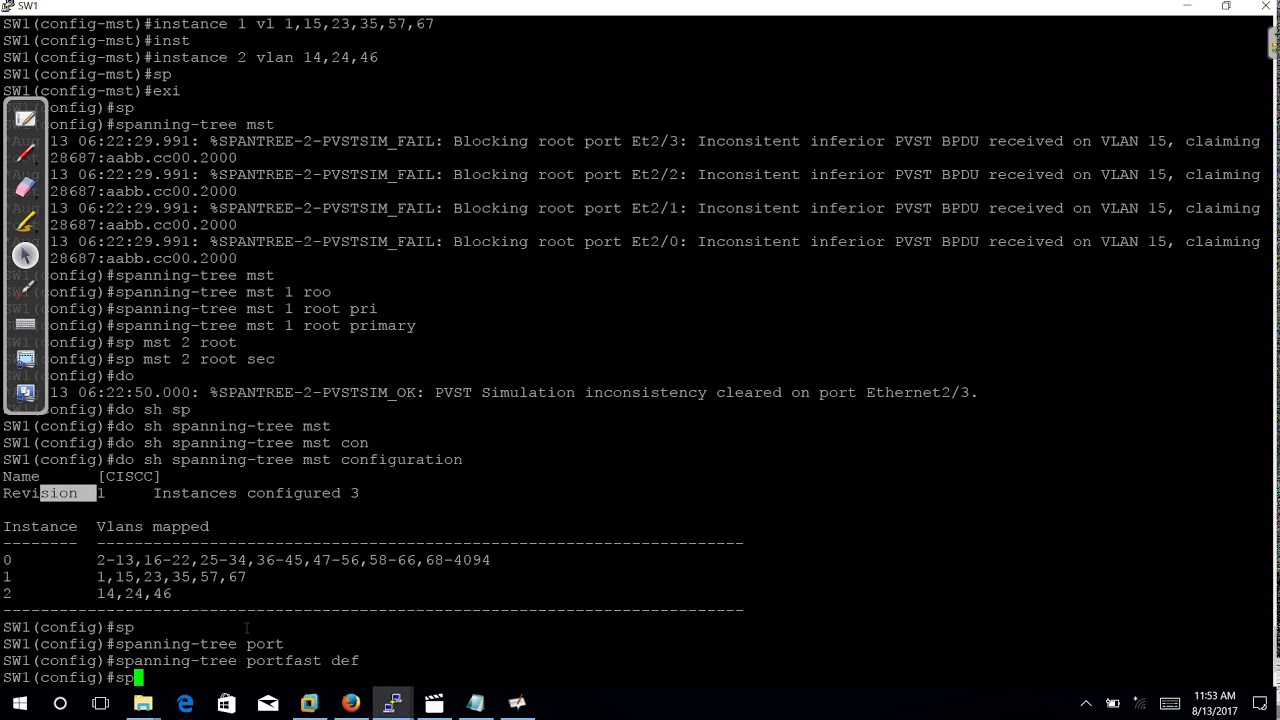Switch to Firefox on the taskbar
This screenshot has width=1280, height=720.
pyautogui.click(x=350, y=704)
